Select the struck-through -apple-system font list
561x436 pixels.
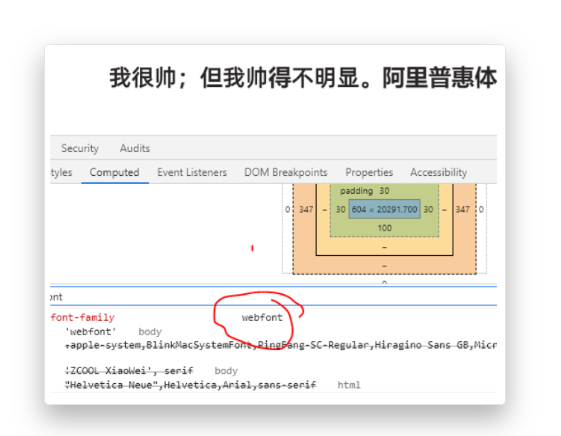tap(281, 345)
